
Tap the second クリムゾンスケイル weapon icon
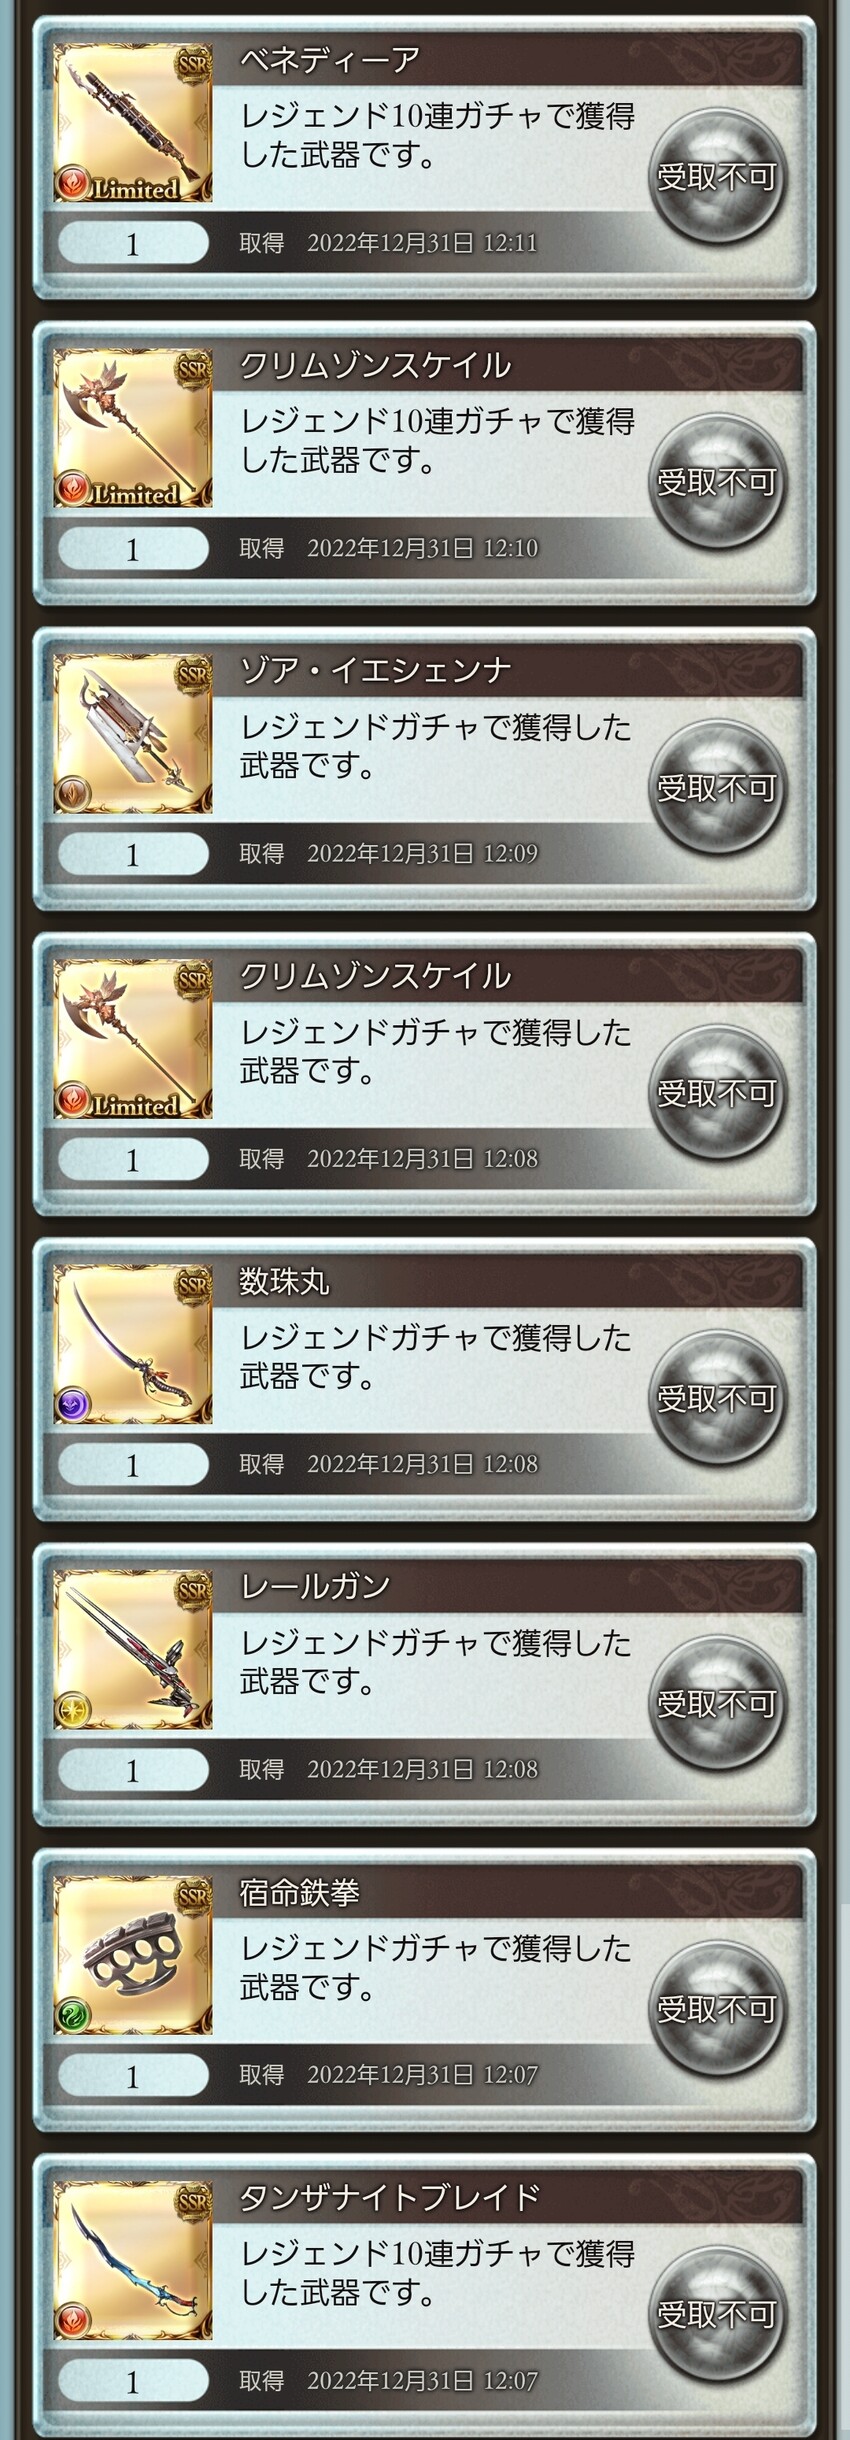[x=133, y=1039]
